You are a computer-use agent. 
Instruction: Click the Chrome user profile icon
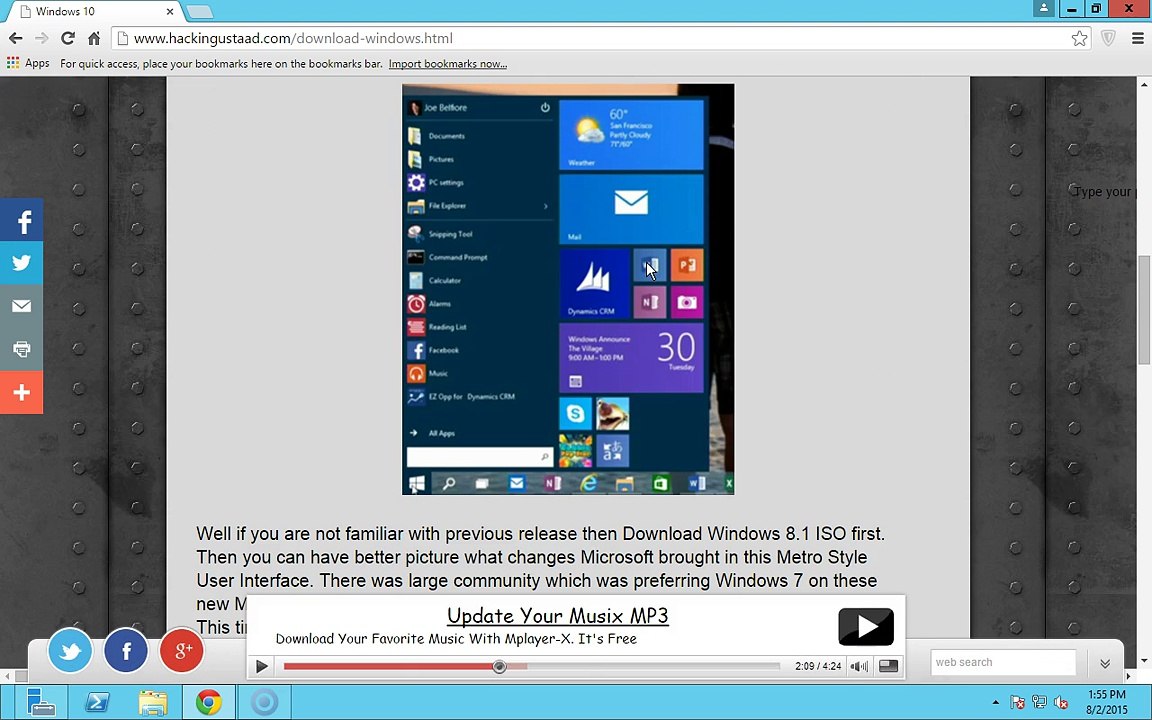pyautogui.click(x=1043, y=8)
